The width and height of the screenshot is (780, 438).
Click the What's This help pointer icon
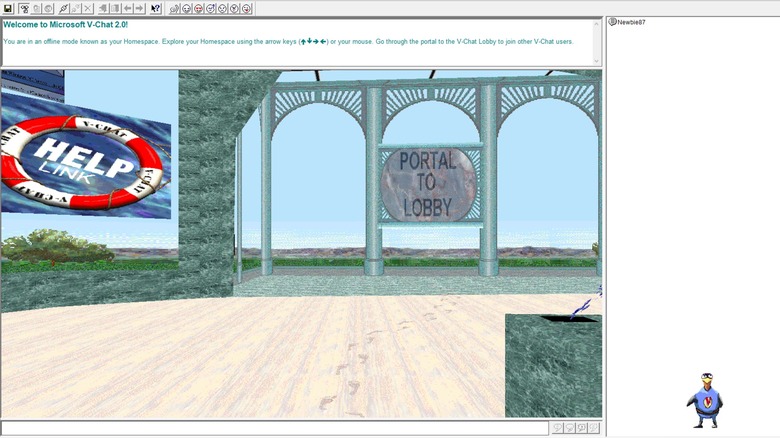156,8
